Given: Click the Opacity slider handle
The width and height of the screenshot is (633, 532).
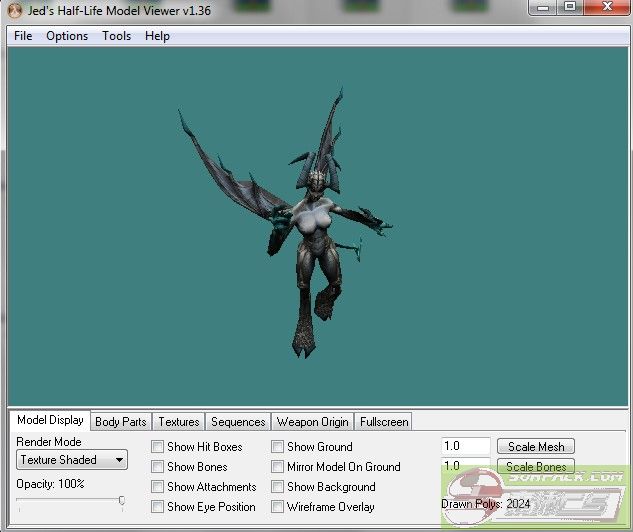Looking at the screenshot, I should pyautogui.click(x=122, y=500).
